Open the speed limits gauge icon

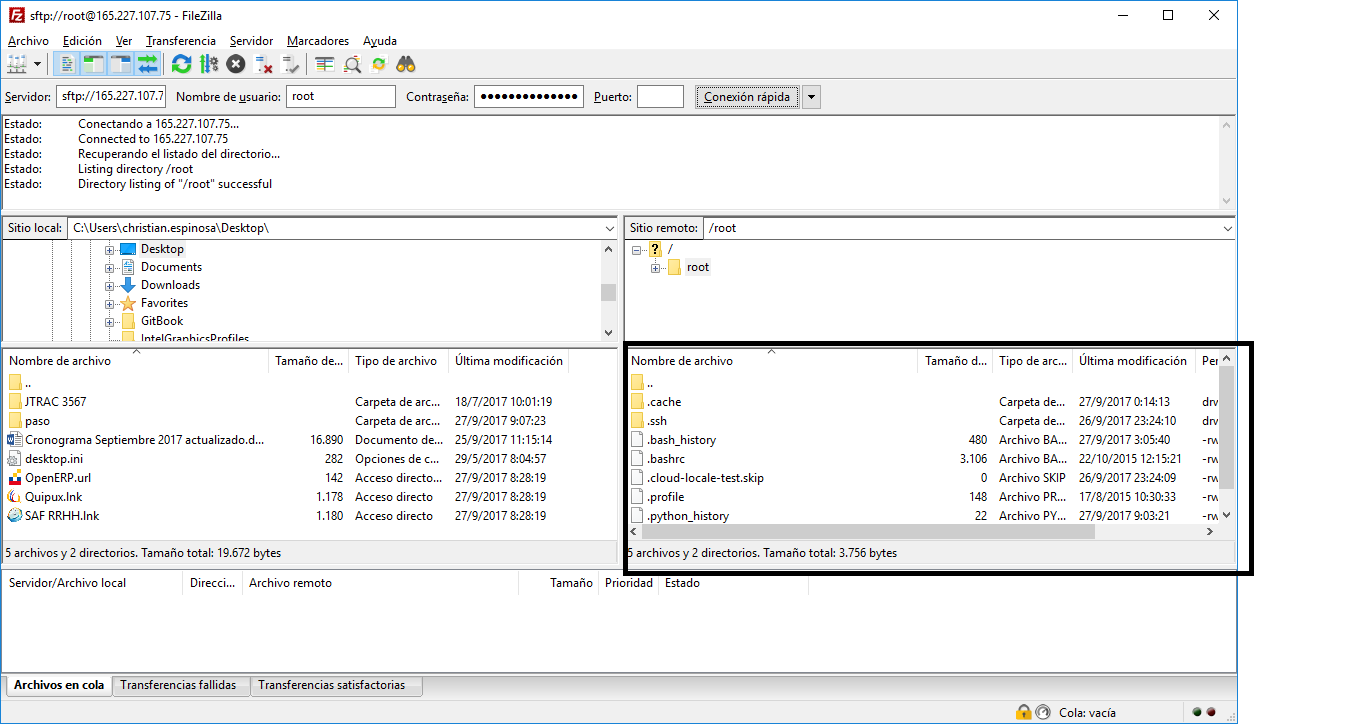coord(1043,713)
